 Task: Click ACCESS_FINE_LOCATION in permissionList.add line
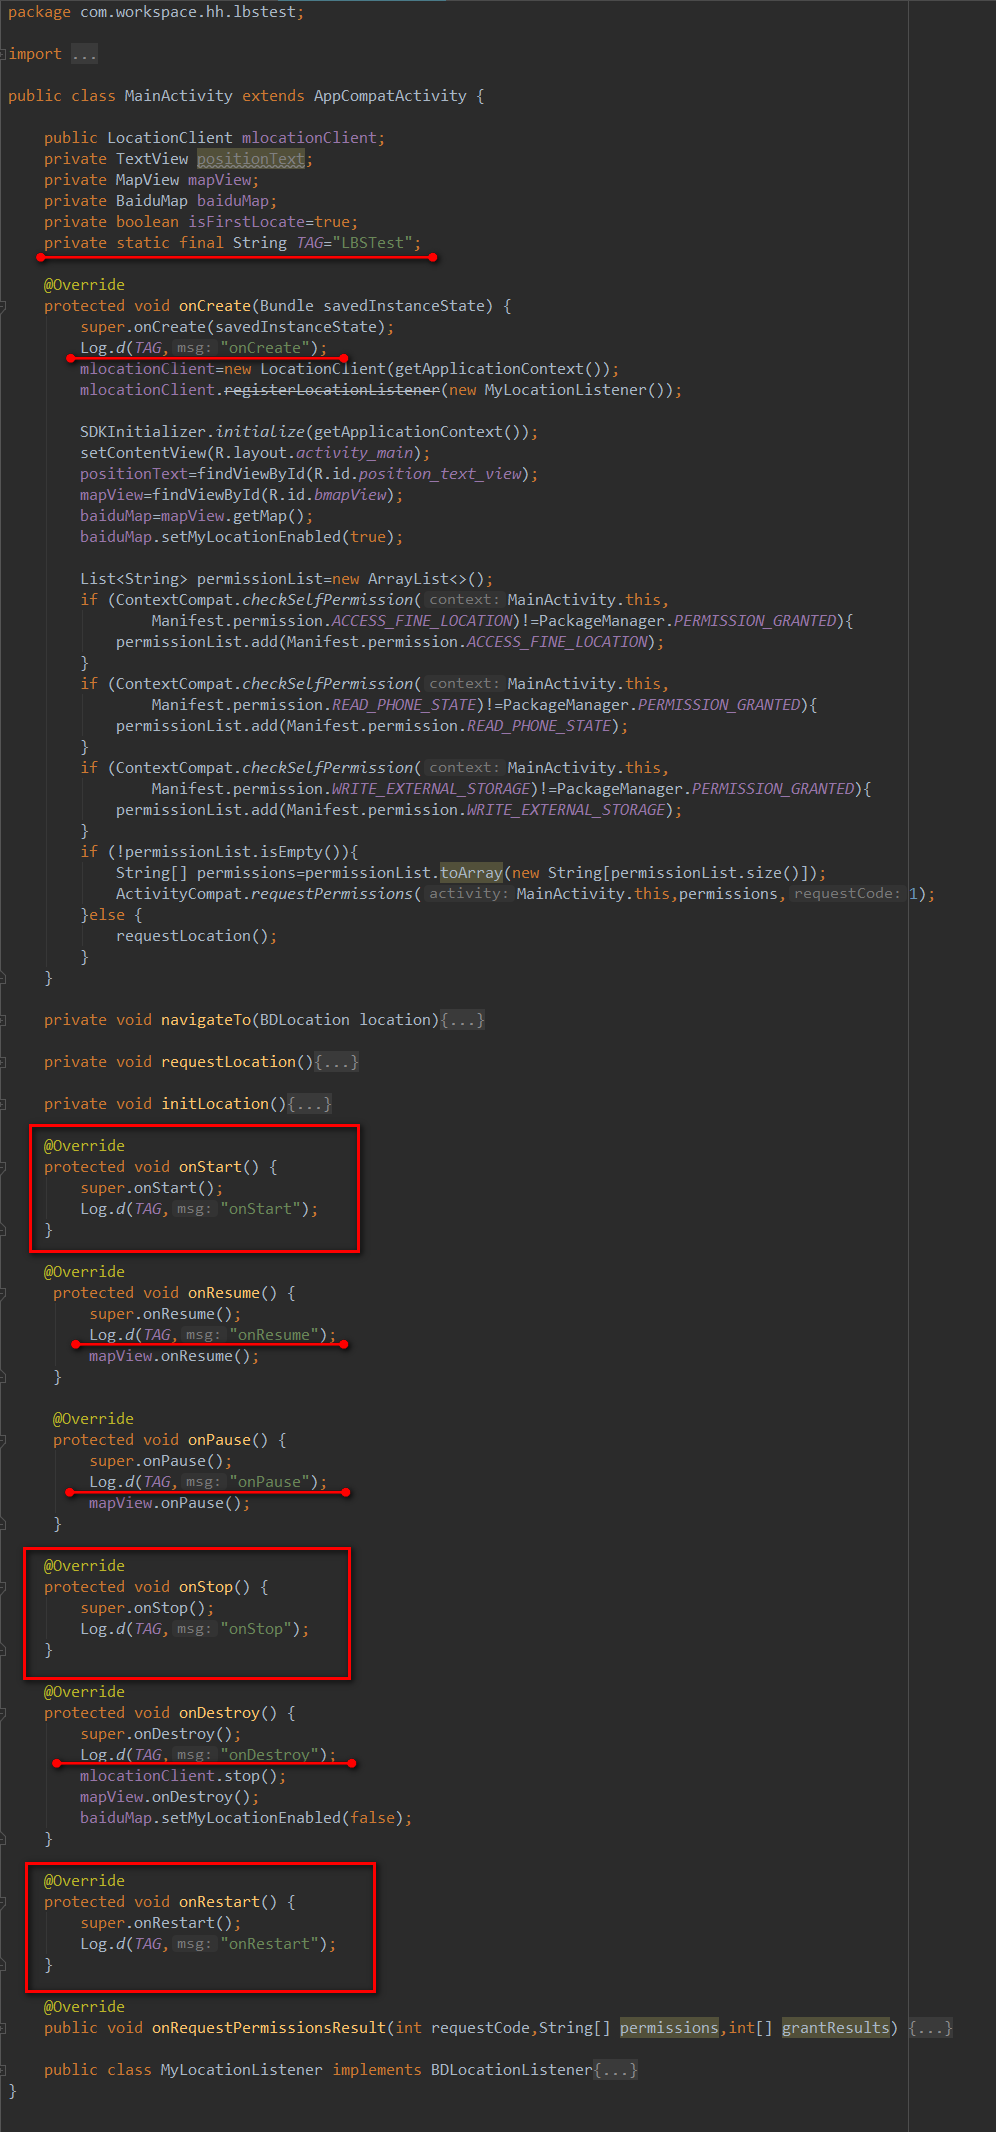point(557,642)
